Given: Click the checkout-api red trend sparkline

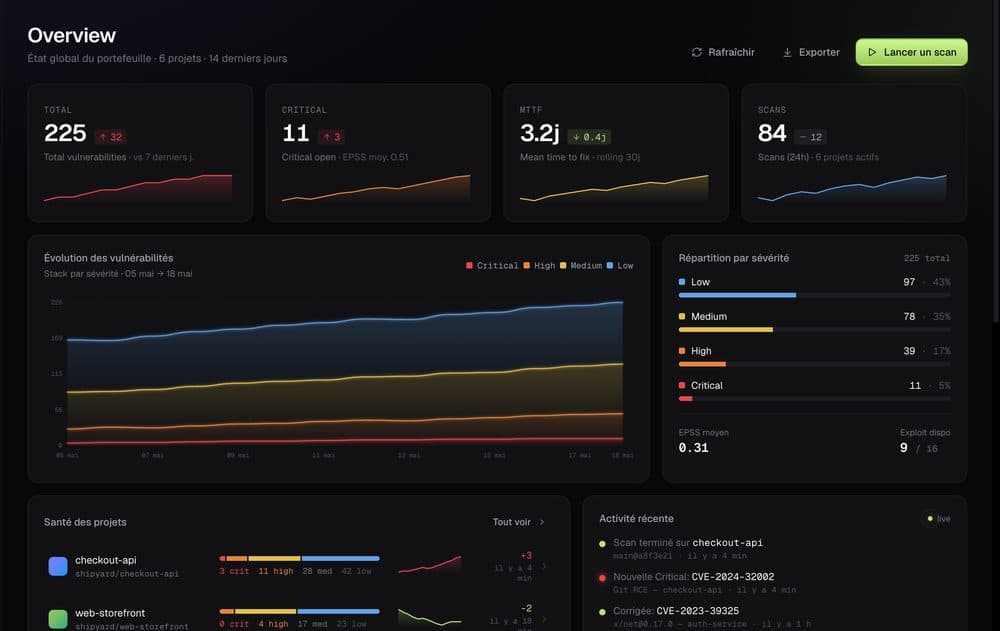Looking at the screenshot, I should [430, 564].
